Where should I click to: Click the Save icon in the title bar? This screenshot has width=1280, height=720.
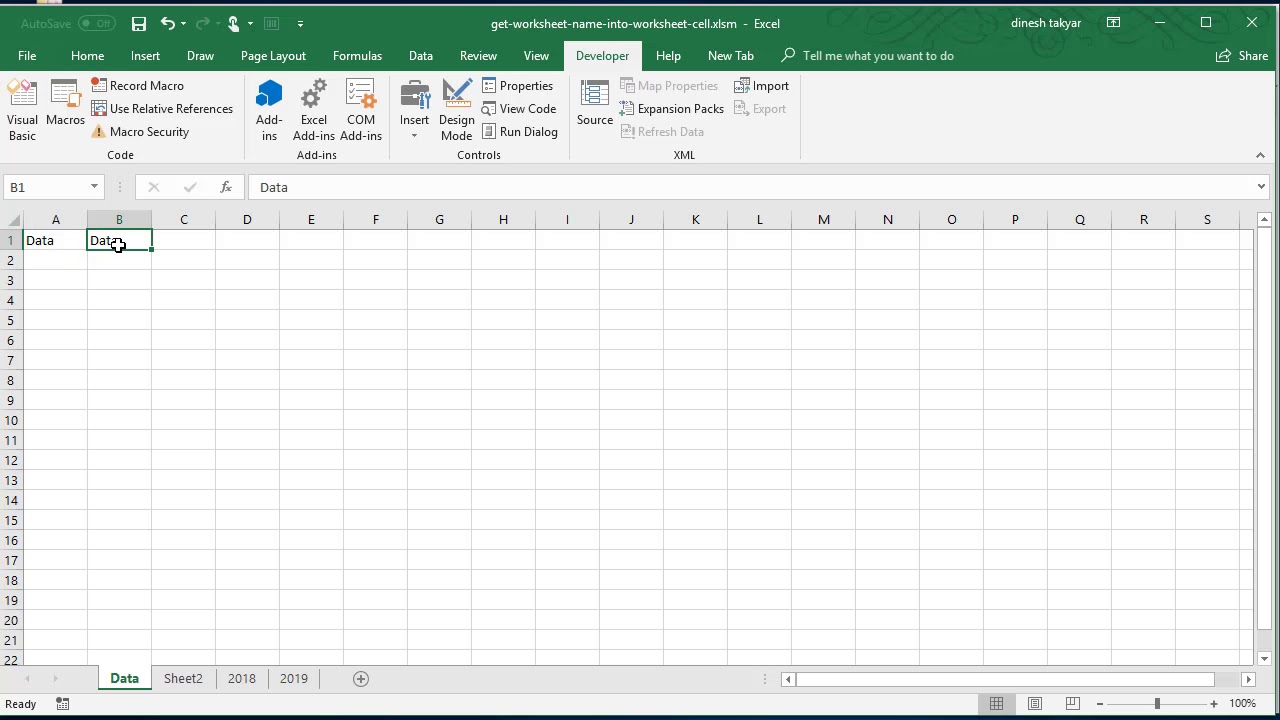(x=139, y=23)
